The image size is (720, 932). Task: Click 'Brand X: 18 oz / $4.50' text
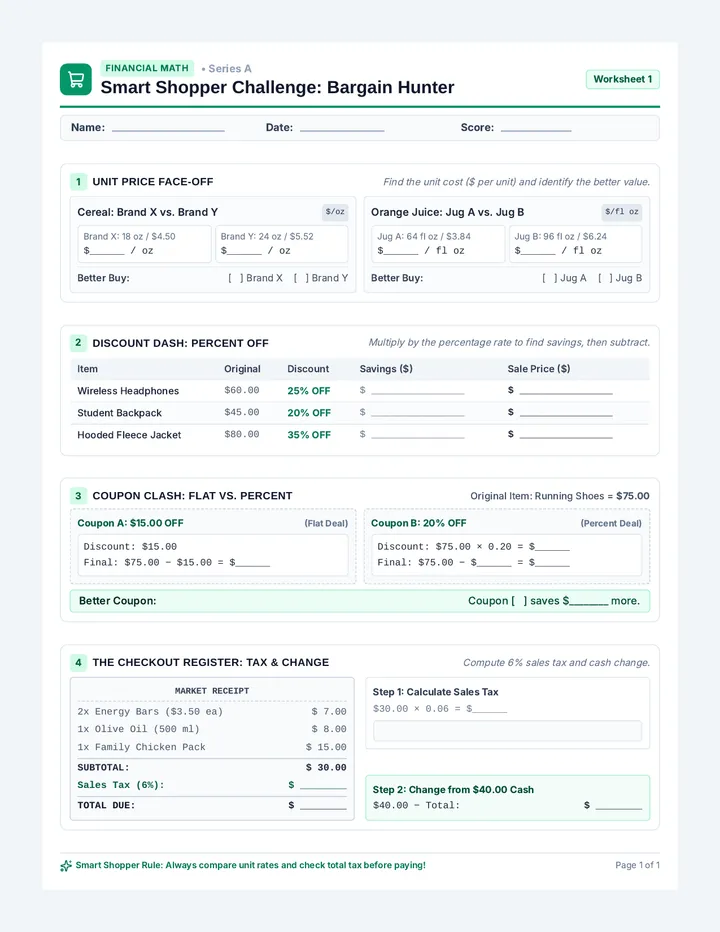129,237
